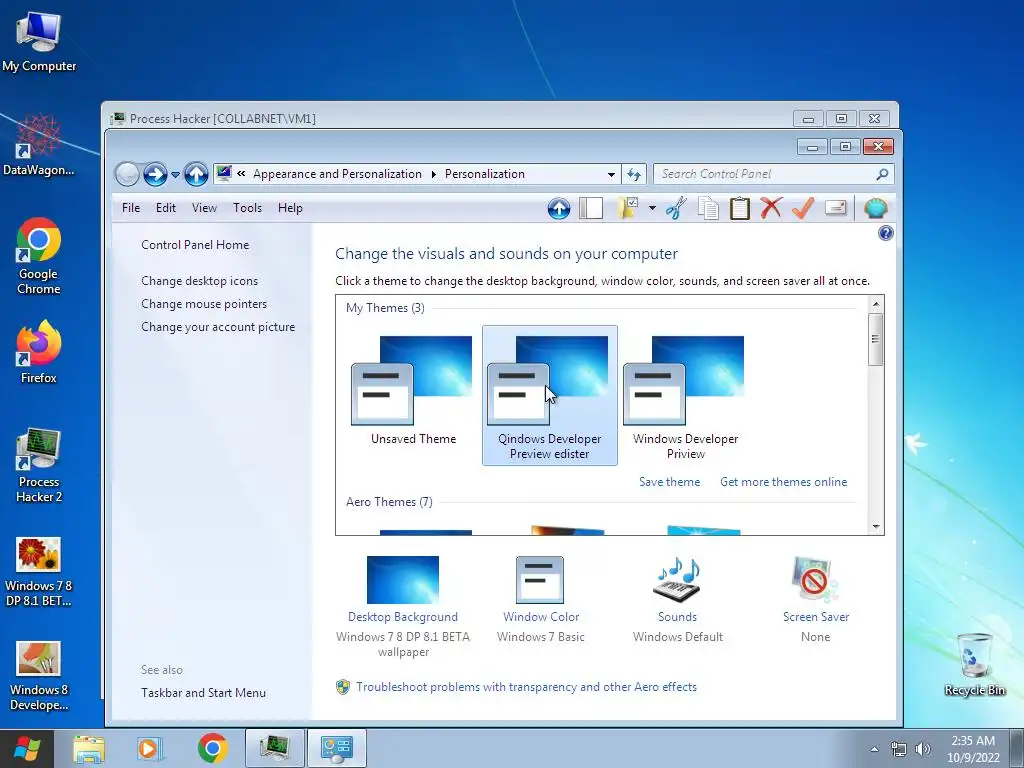The height and width of the screenshot is (768, 1024).
Task: Click the network tray icon
Action: [899, 749]
